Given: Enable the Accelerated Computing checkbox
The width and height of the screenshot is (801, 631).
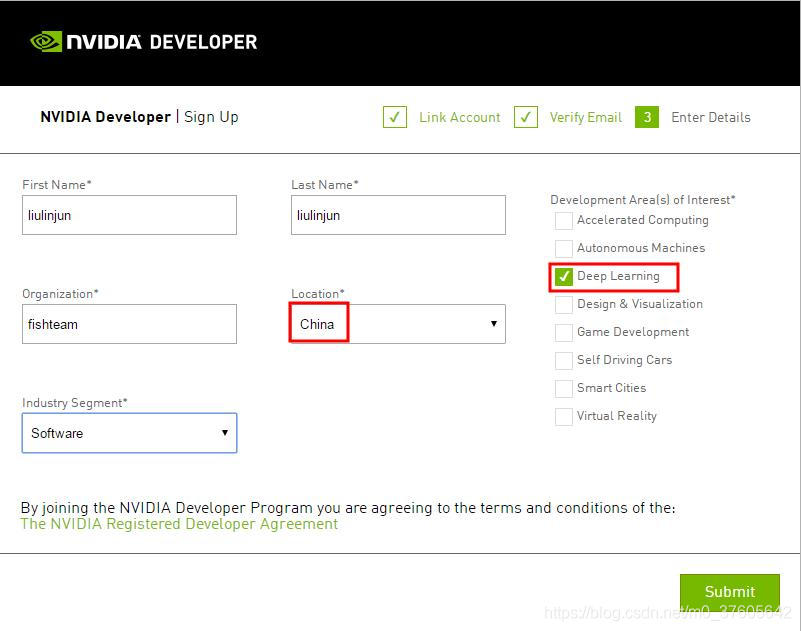Looking at the screenshot, I should click(563, 221).
